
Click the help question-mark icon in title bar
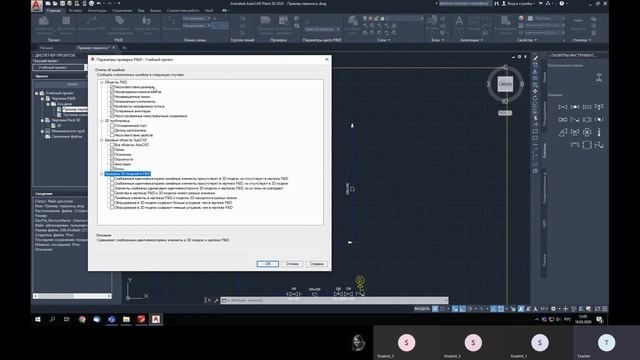tap(562, 3)
